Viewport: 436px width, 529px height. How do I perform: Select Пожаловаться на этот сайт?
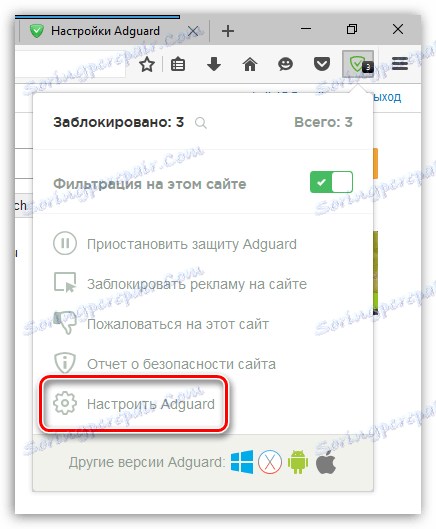[x=161, y=324]
